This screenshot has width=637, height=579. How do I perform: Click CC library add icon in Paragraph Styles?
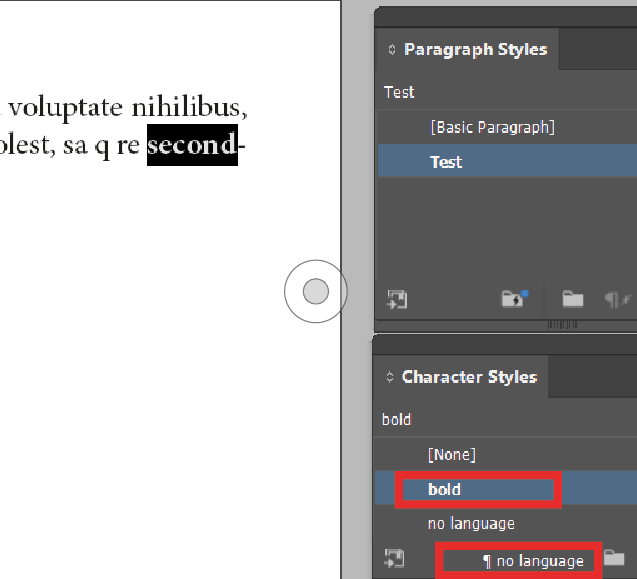(514, 299)
